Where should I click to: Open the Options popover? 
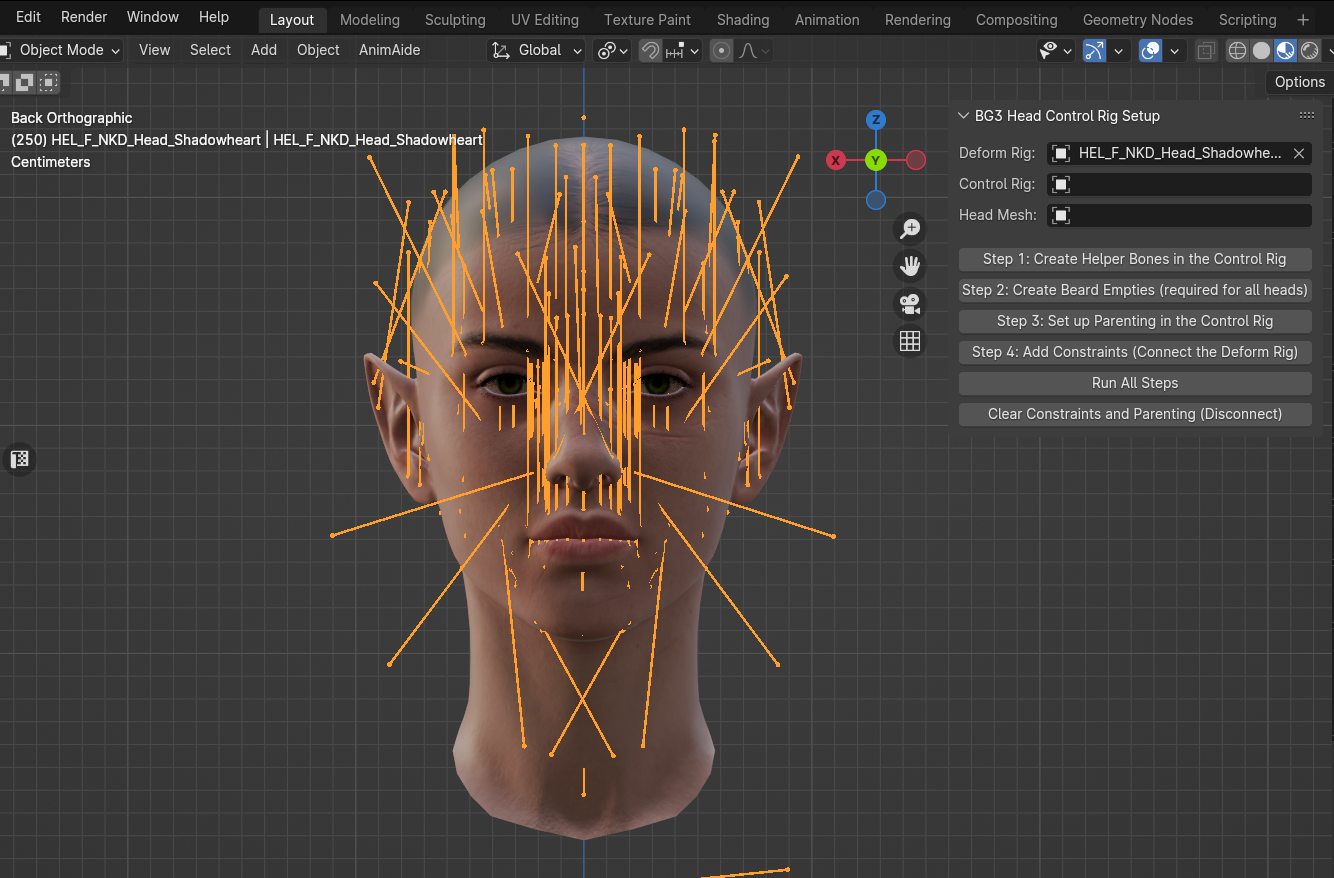(1299, 82)
